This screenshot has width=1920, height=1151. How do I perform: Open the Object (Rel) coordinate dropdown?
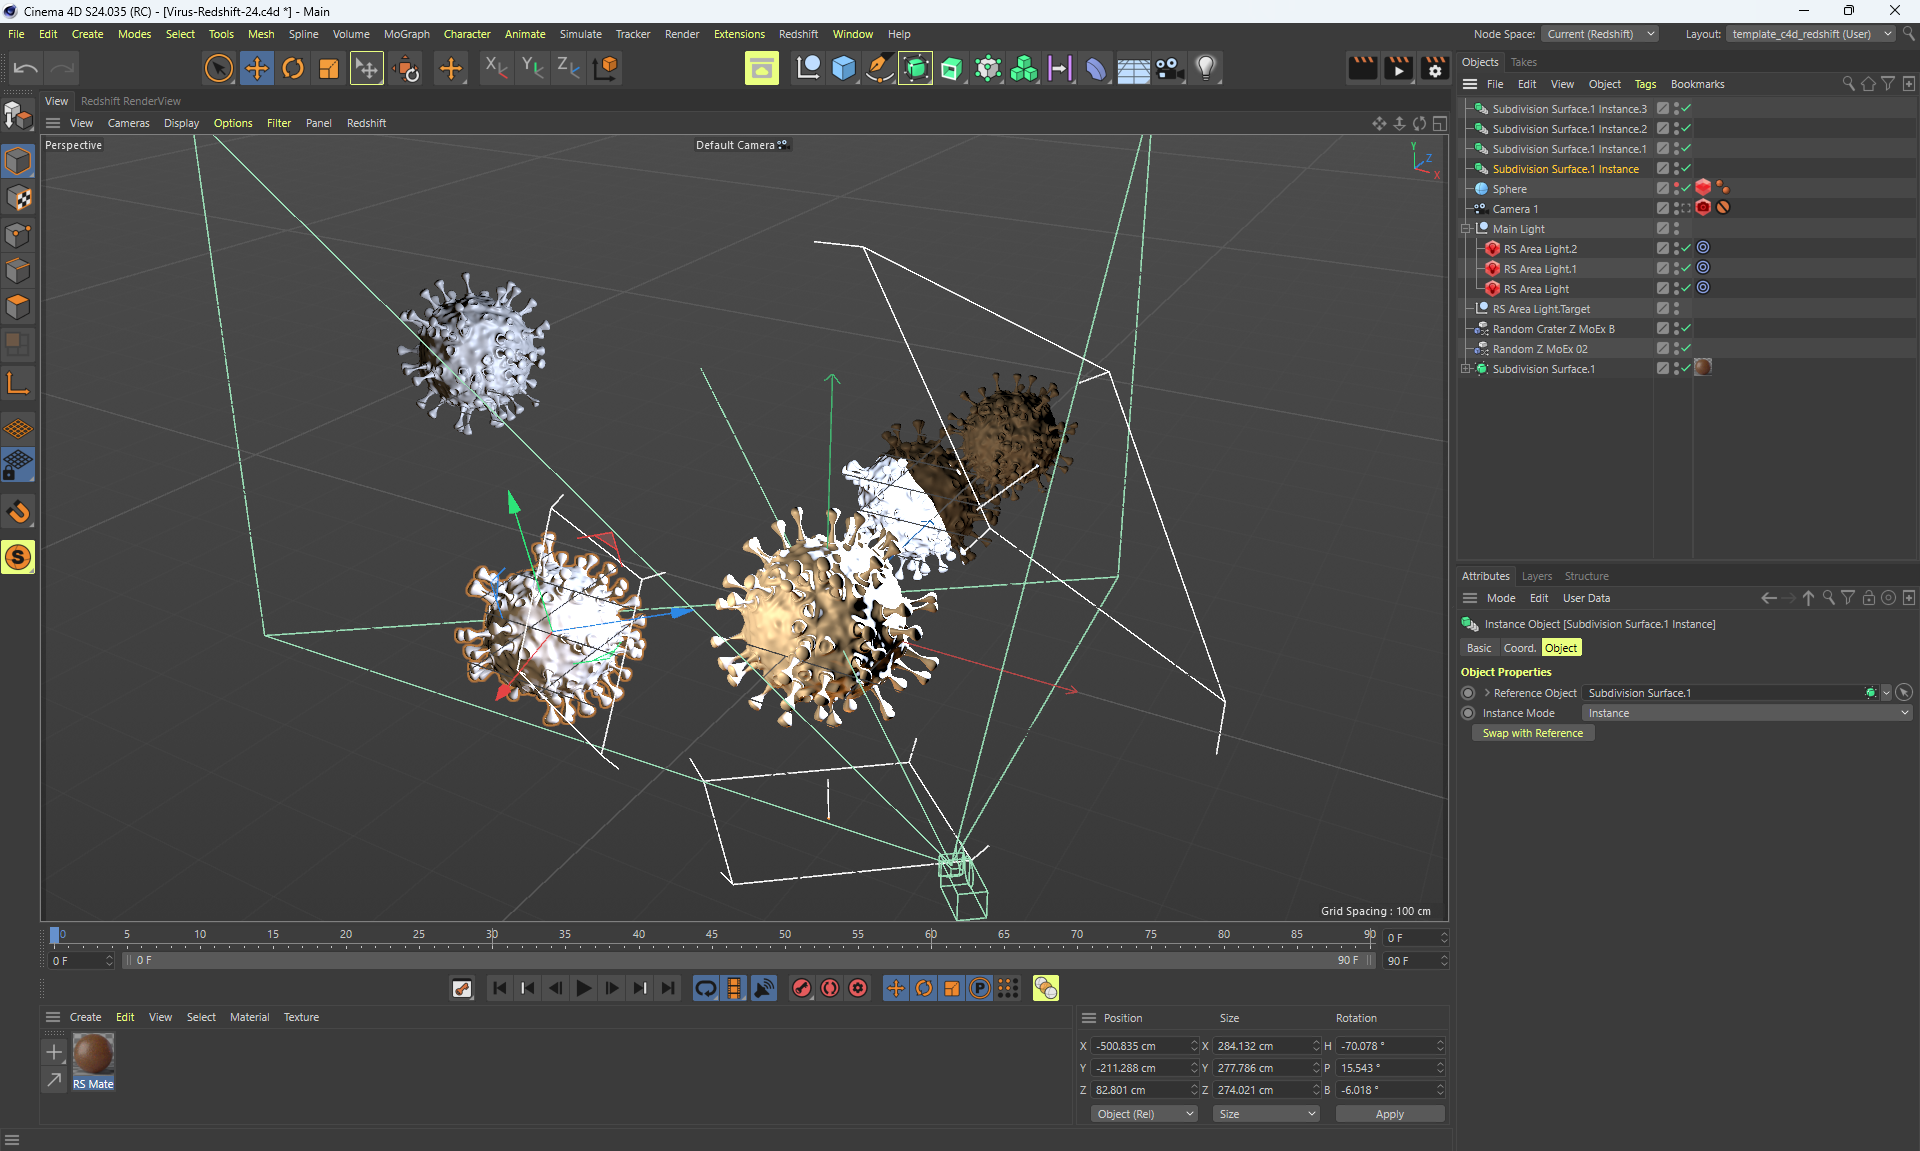pos(1144,1114)
